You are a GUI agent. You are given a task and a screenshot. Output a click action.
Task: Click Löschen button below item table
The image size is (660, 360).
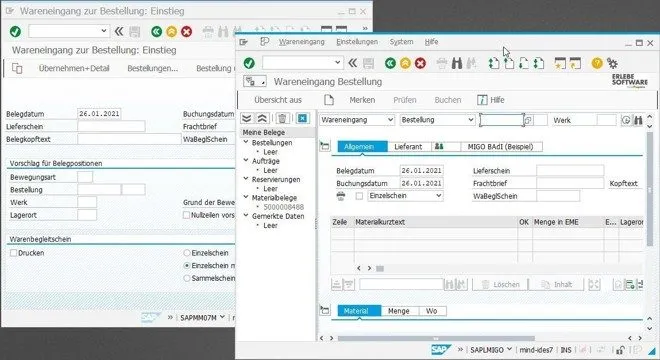(500, 285)
